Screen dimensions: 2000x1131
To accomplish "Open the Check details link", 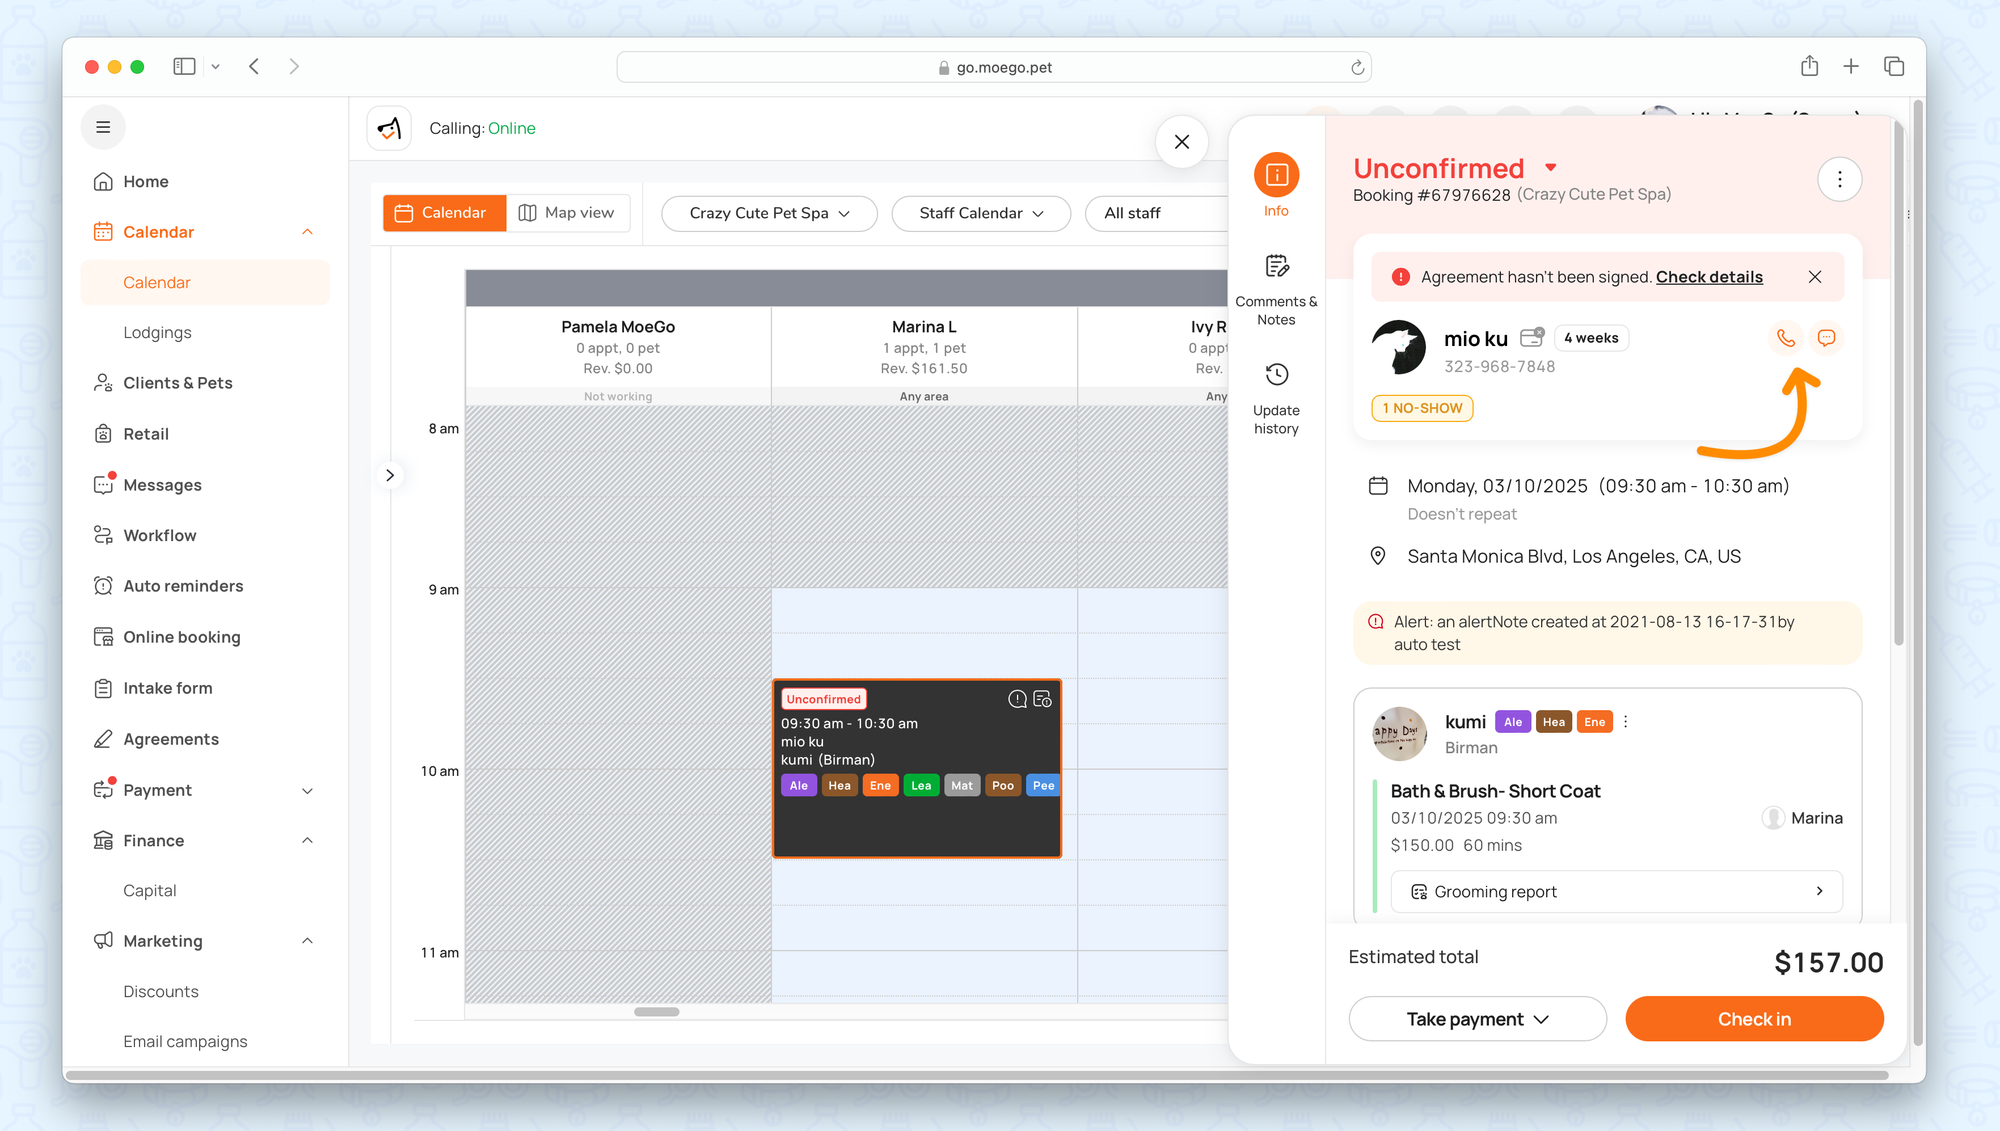I will 1709,277.
